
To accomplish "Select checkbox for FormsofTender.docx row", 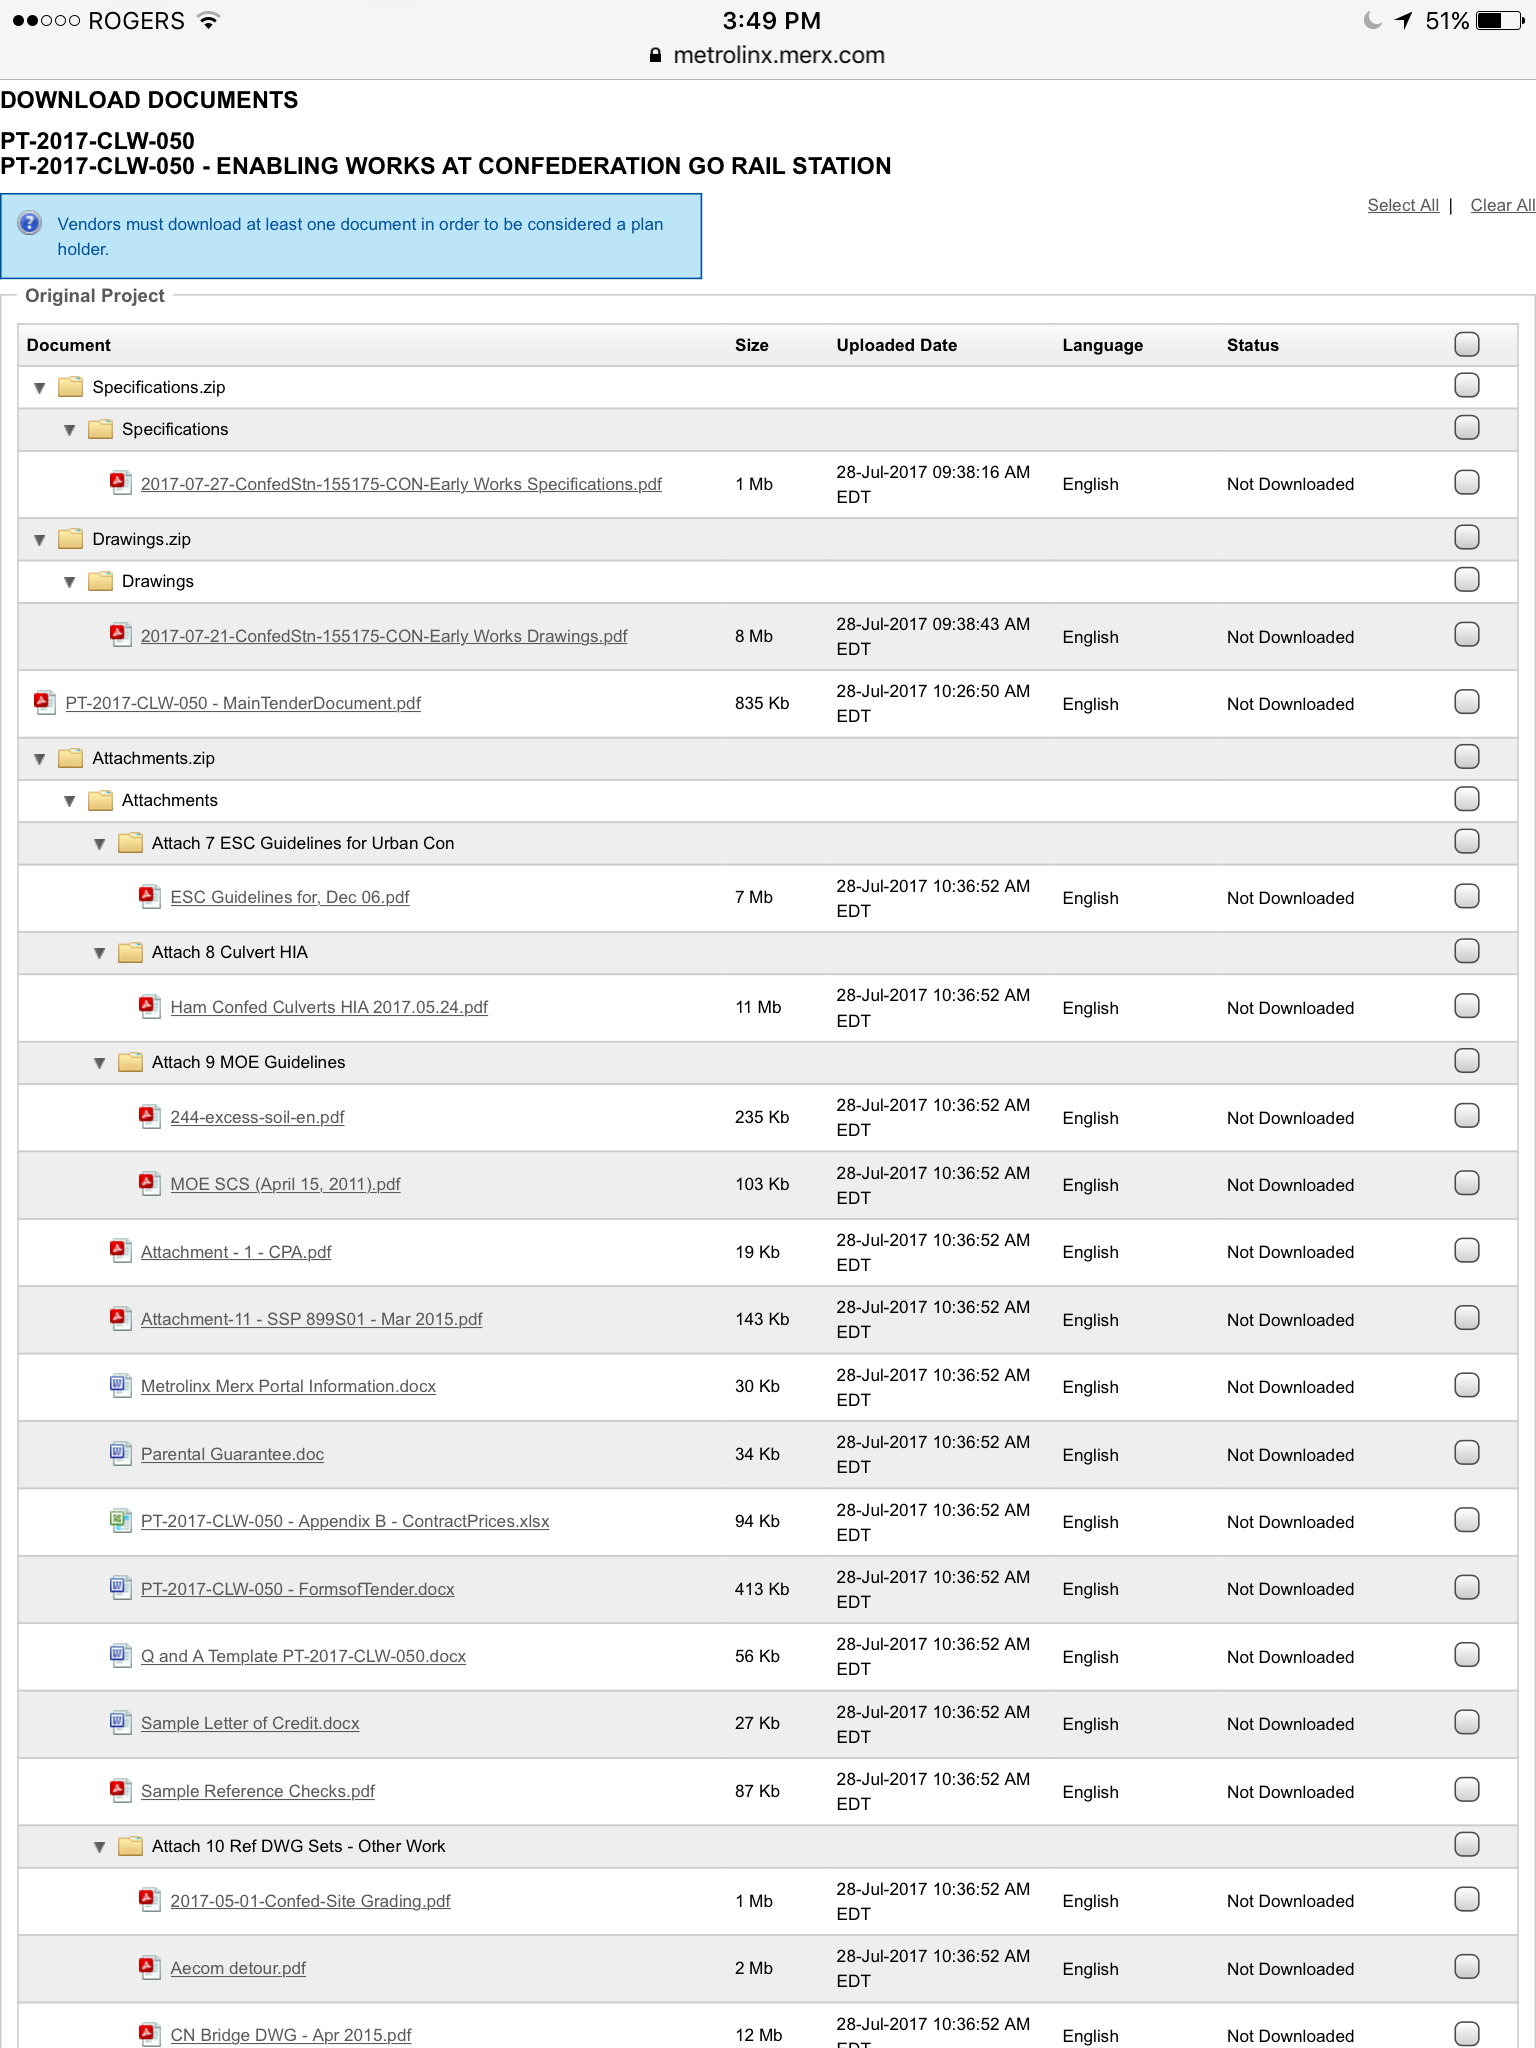I will click(x=1466, y=1588).
